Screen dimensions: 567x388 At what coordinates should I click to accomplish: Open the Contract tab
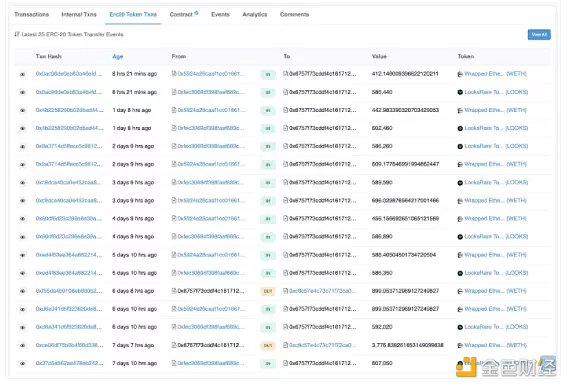[181, 14]
